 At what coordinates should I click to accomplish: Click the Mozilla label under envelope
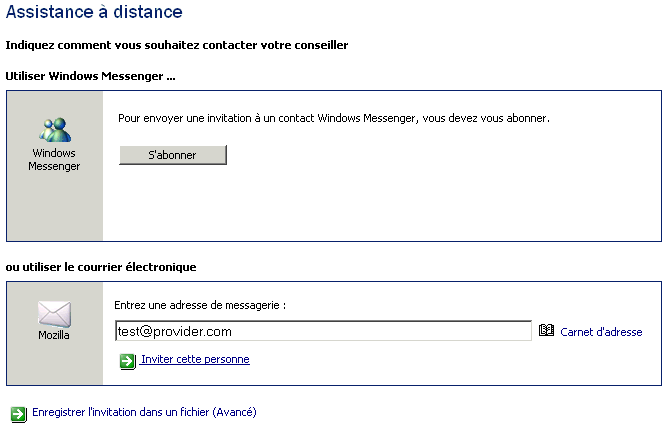pyautogui.click(x=54, y=335)
